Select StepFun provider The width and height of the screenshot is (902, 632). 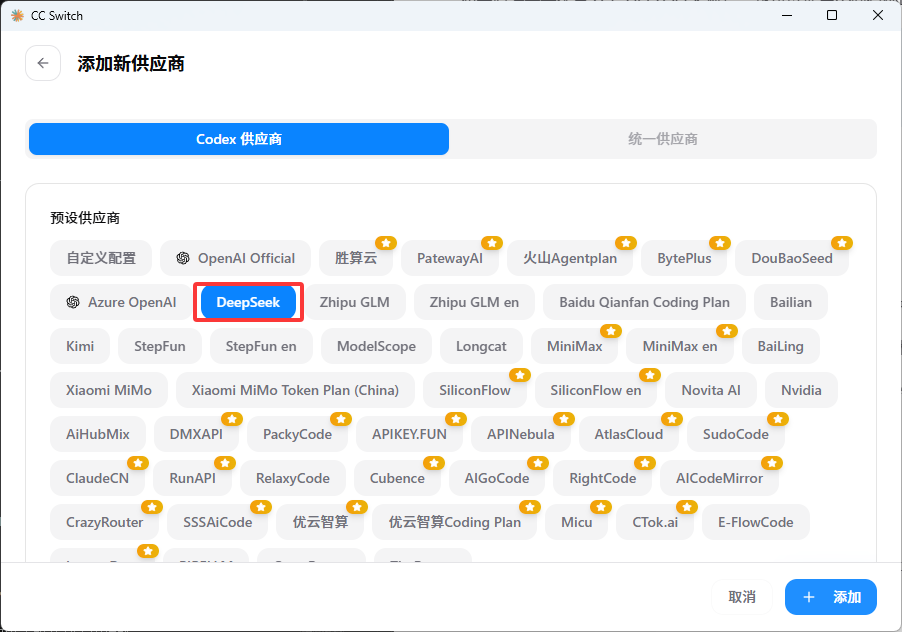(x=160, y=346)
